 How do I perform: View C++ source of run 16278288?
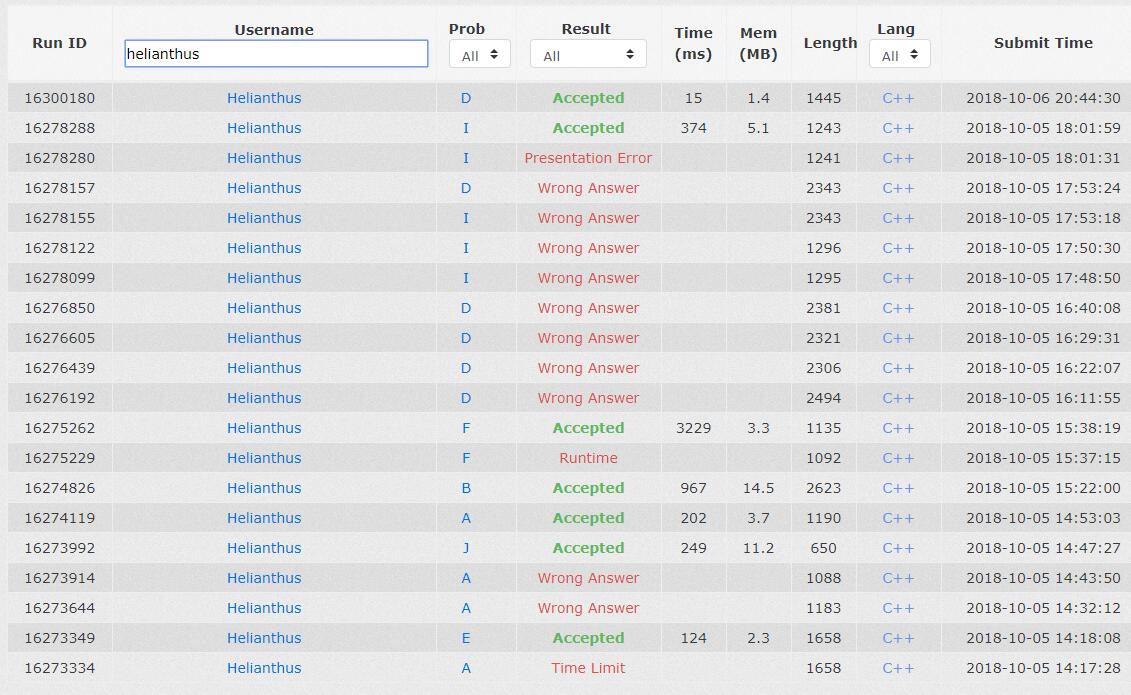click(898, 128)
